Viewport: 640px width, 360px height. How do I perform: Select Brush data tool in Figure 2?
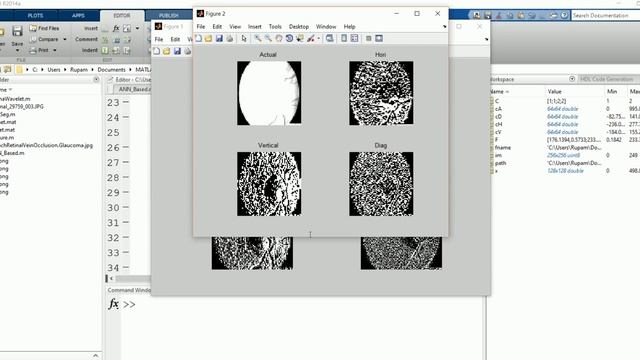pos(311,38)
